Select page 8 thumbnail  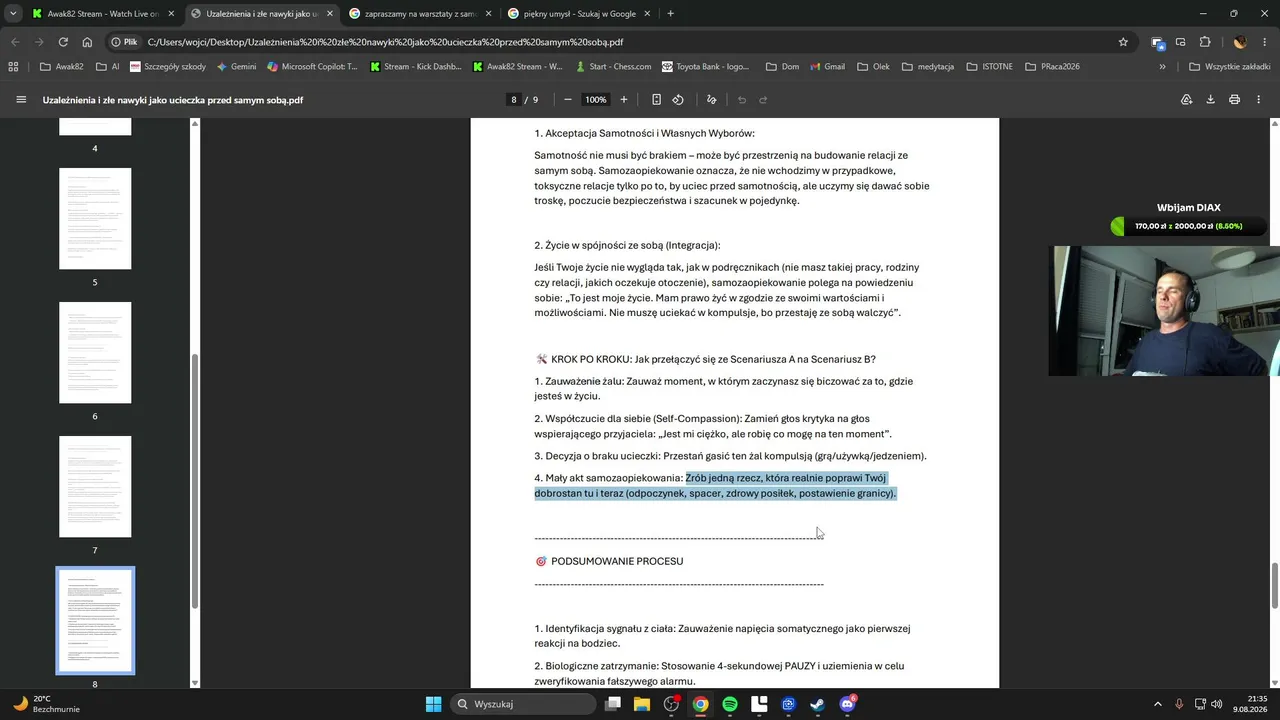click(x=95, y=621)
